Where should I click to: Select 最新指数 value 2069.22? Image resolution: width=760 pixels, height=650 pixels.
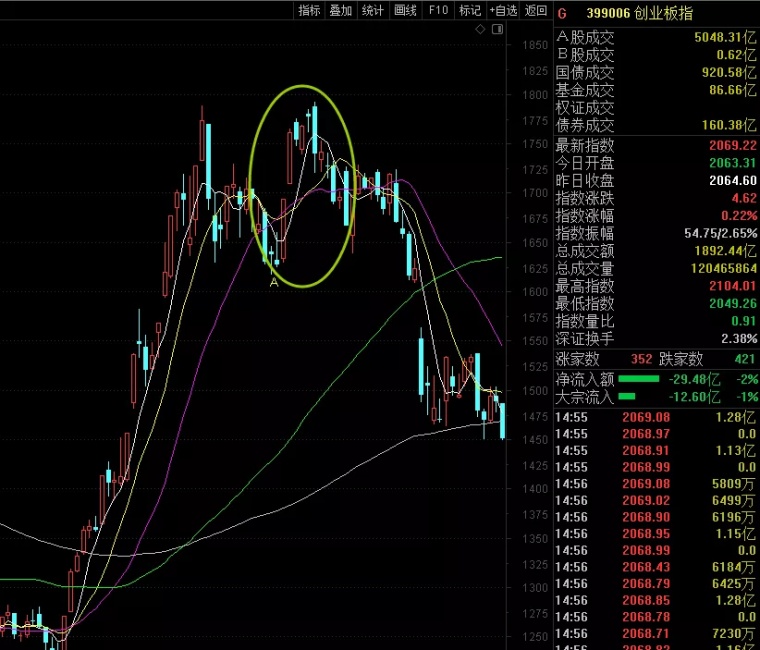tap(732, 145)
